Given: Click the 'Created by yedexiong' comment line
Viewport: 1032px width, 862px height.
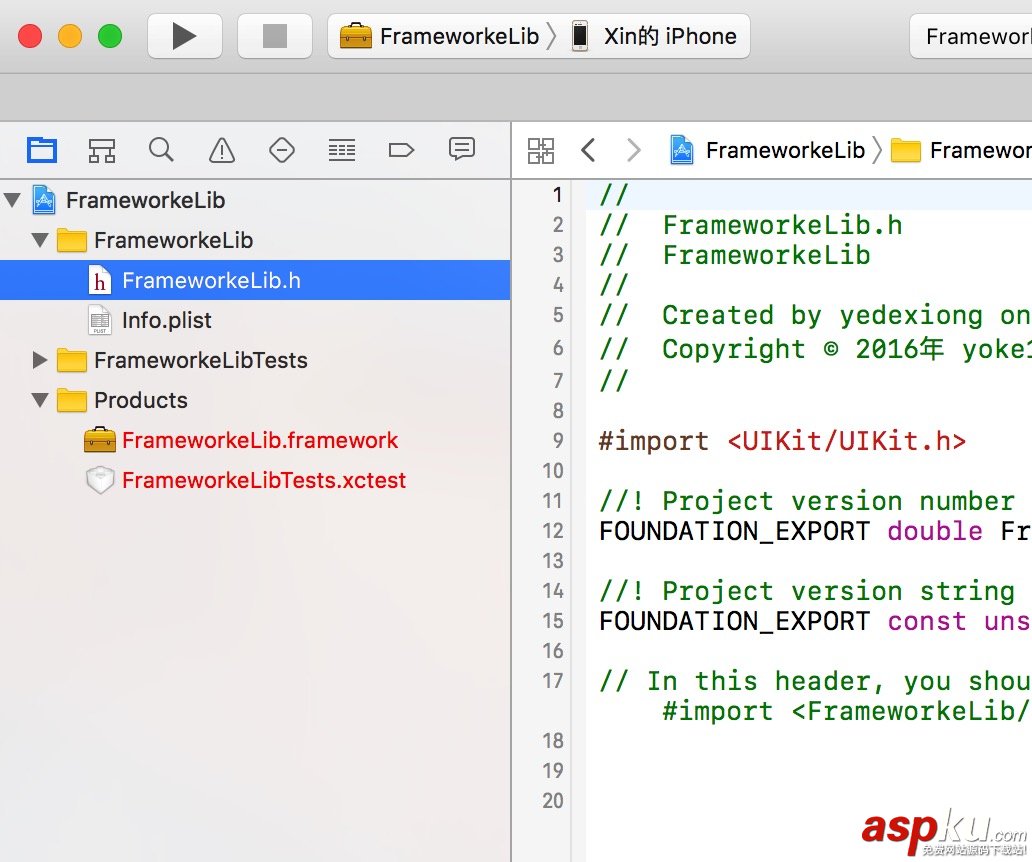Looking at the screenshot, I should click(x=815, y=315).
